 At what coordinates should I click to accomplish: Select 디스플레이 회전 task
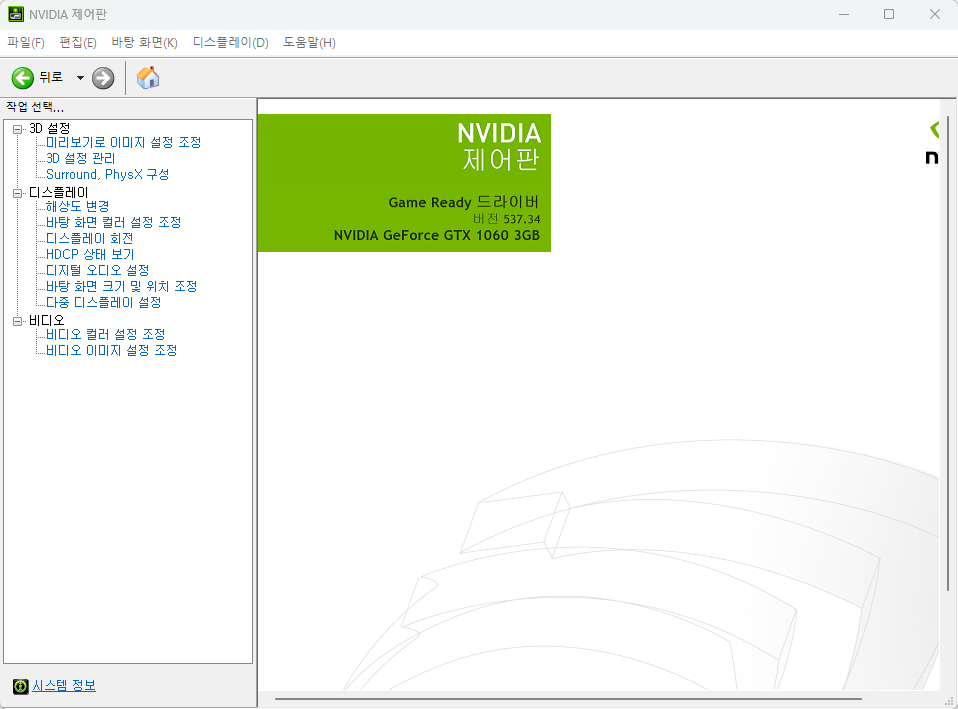[x=90, y=238]
